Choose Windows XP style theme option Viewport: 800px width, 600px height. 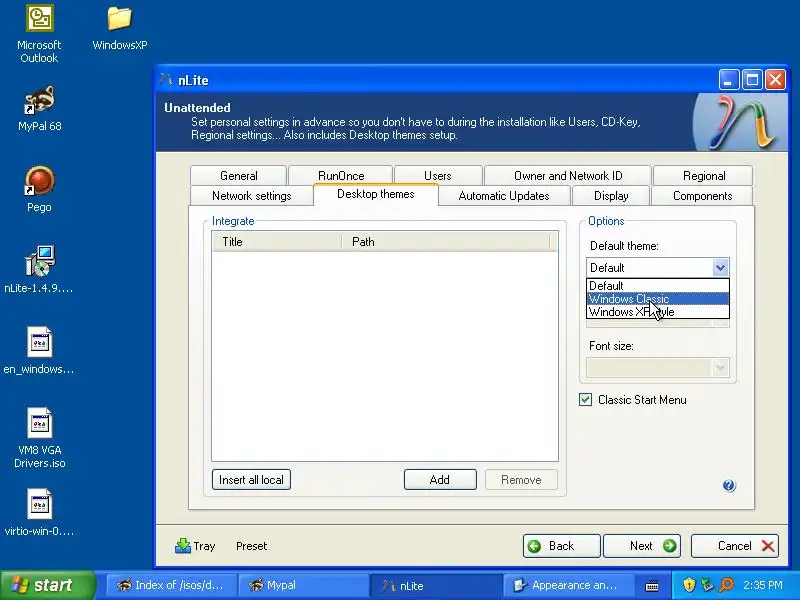658,312
